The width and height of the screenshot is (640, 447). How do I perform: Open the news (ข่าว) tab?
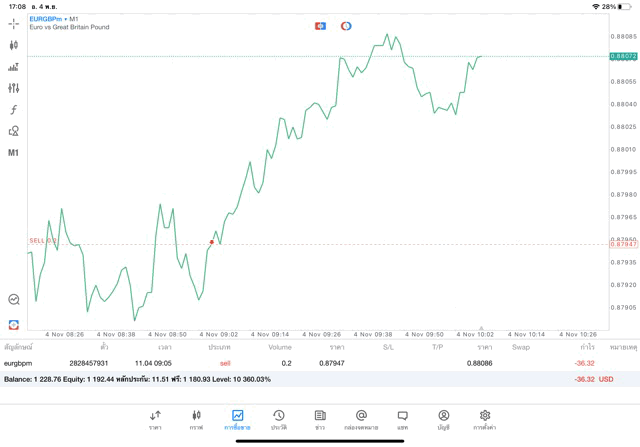pos(320,419)
